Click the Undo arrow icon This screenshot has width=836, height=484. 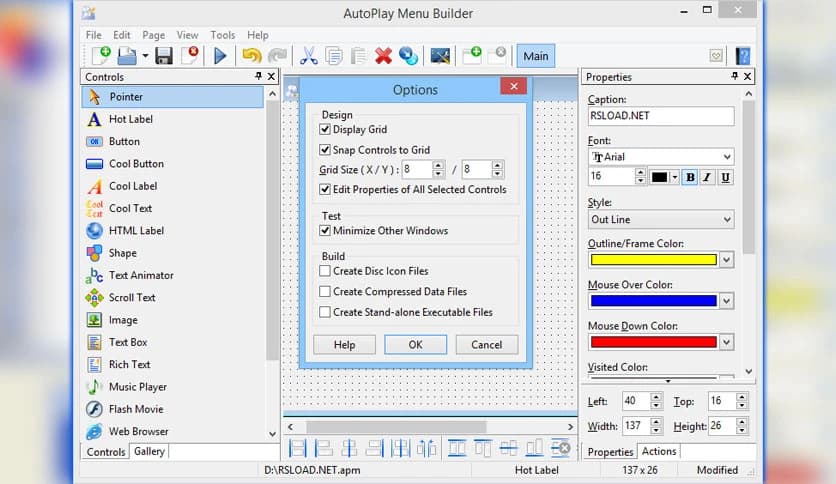pyautogui.click(x=252, y=55)
